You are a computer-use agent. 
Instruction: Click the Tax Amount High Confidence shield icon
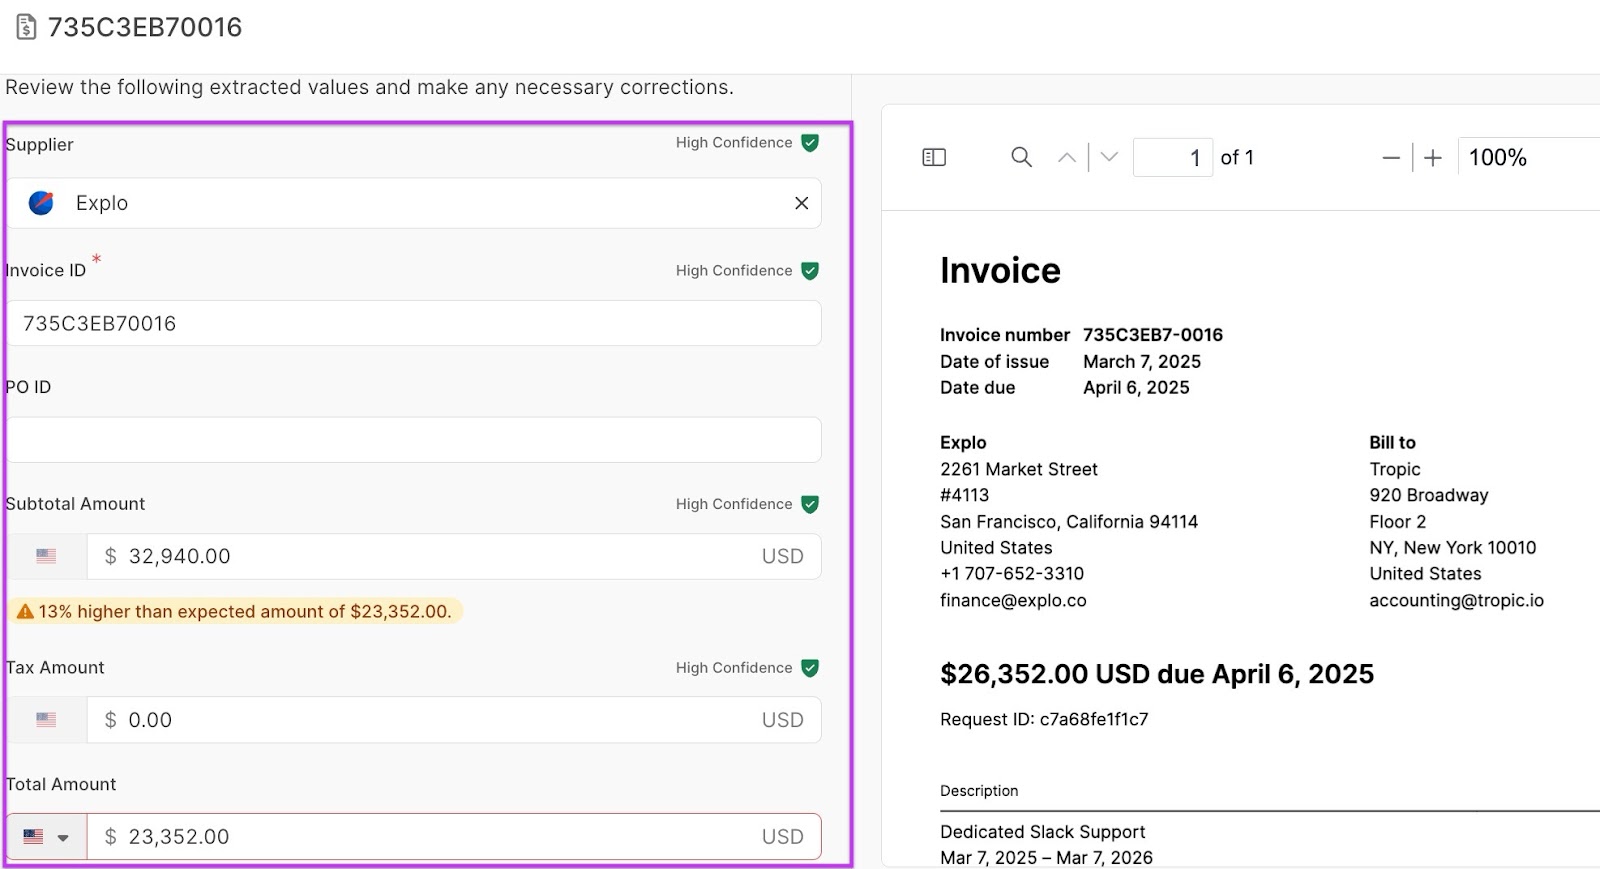point(810,668)
